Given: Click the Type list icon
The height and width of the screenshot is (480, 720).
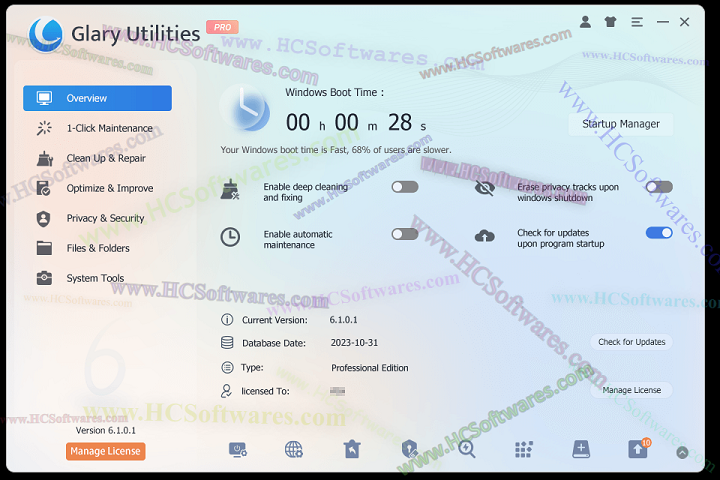Looking at the screenshot, I should coord(227,367).
